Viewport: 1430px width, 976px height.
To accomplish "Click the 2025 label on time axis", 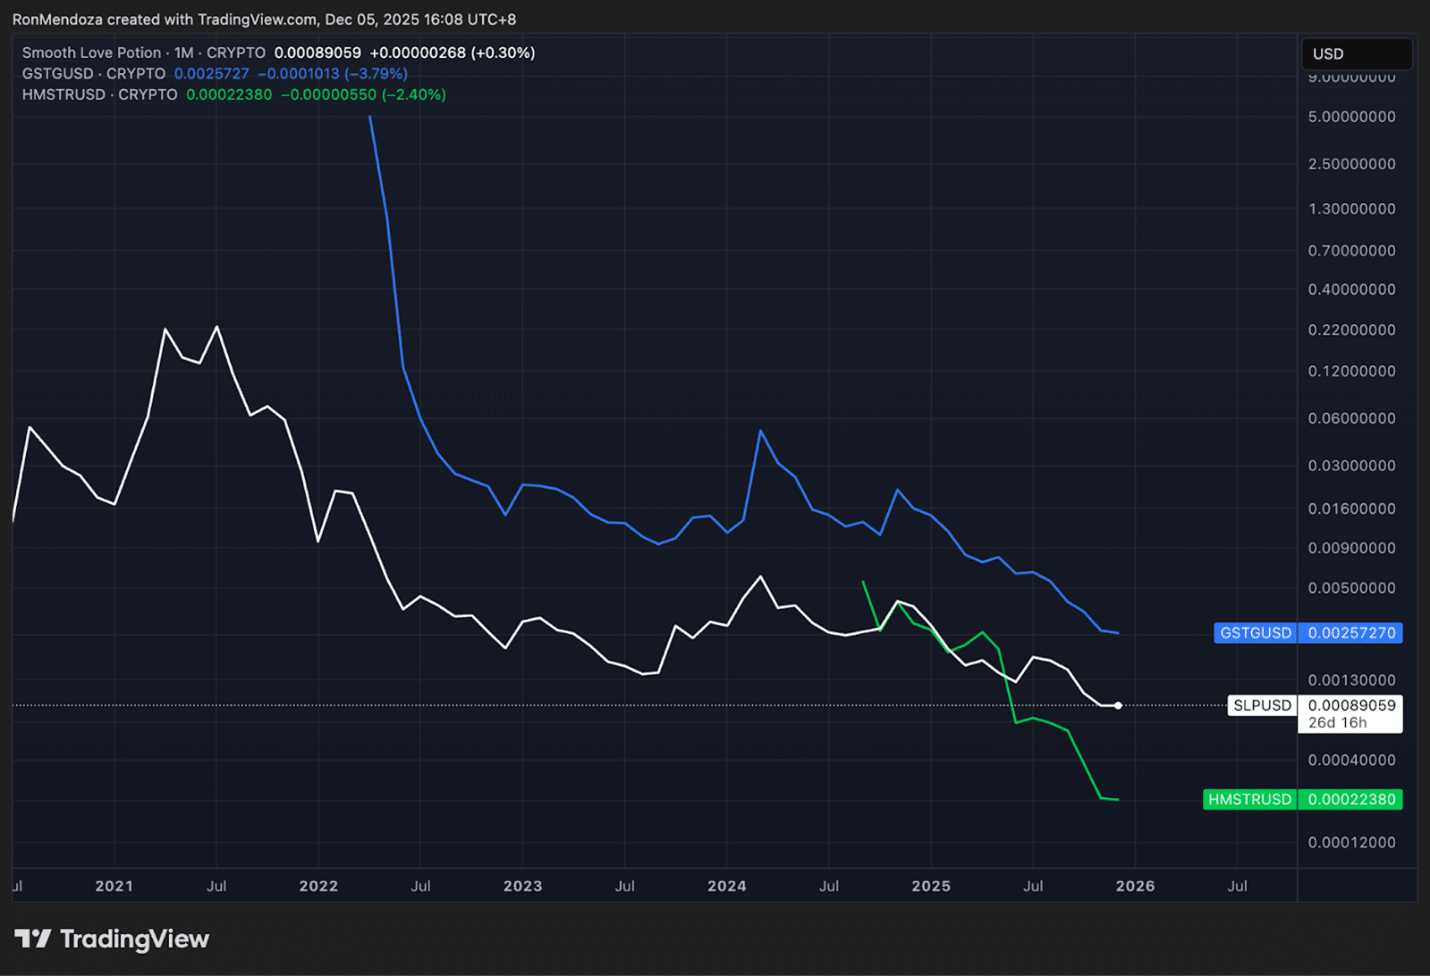I will pos(931,886).
